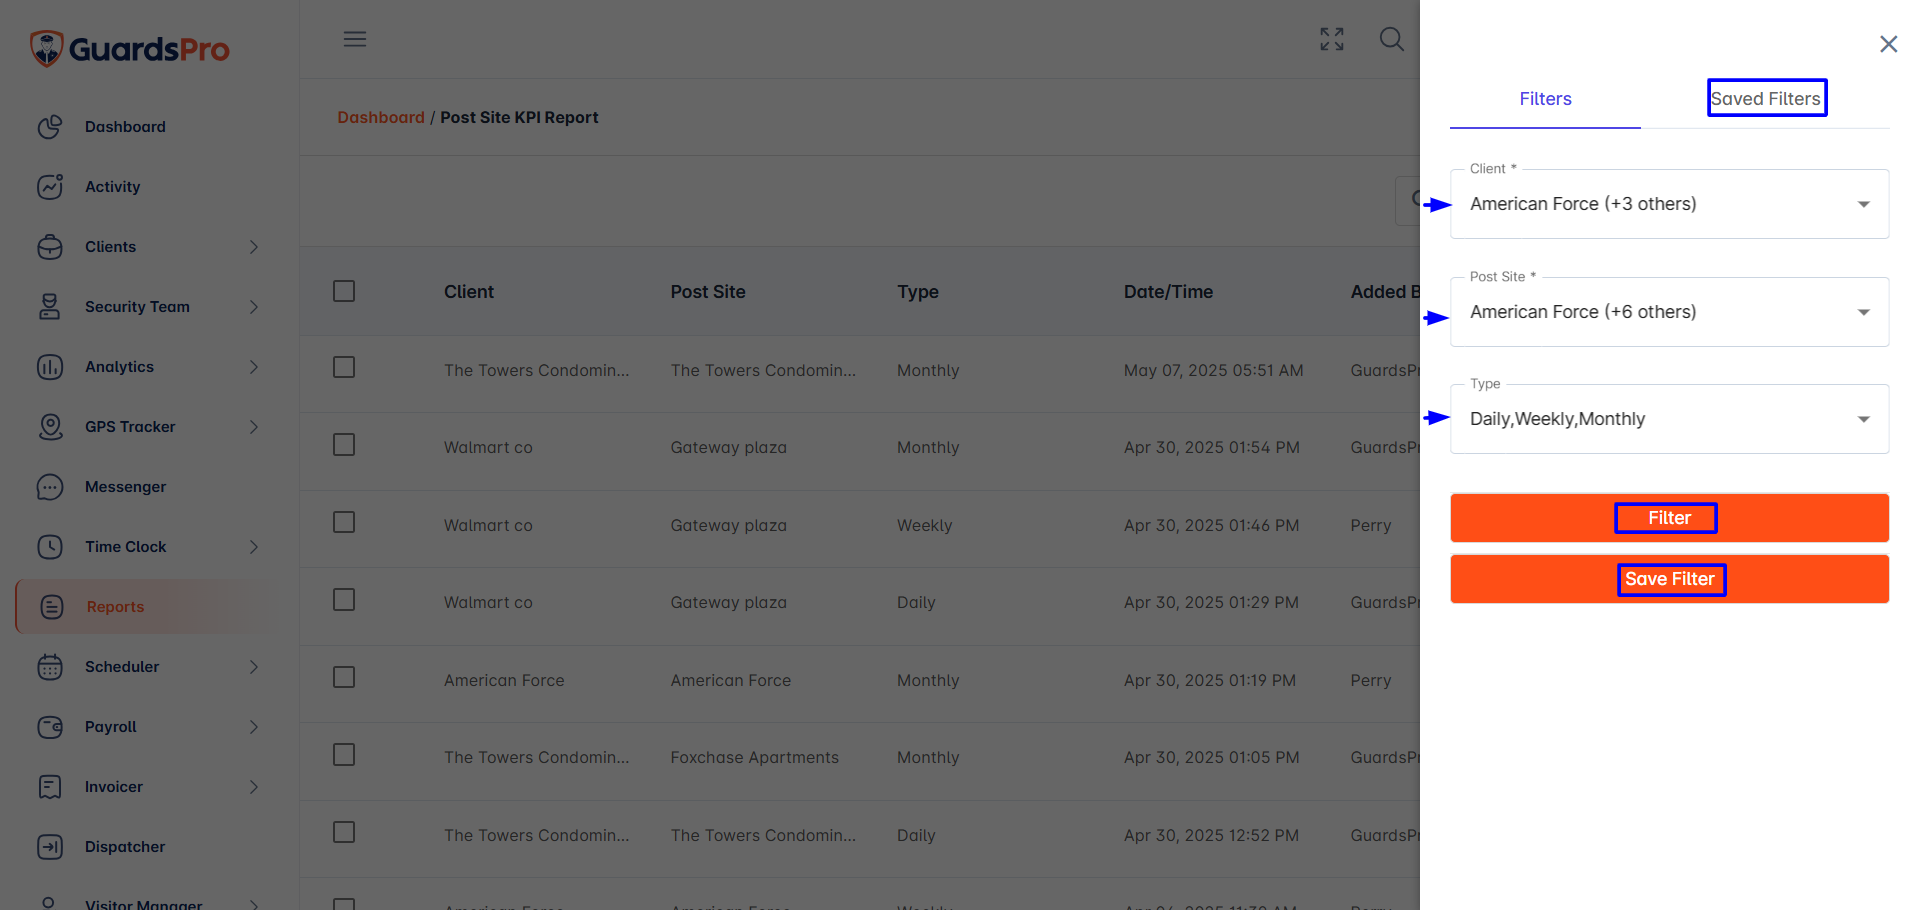Expand the Invoicer submenu chevron

click(x=254, y=787)
